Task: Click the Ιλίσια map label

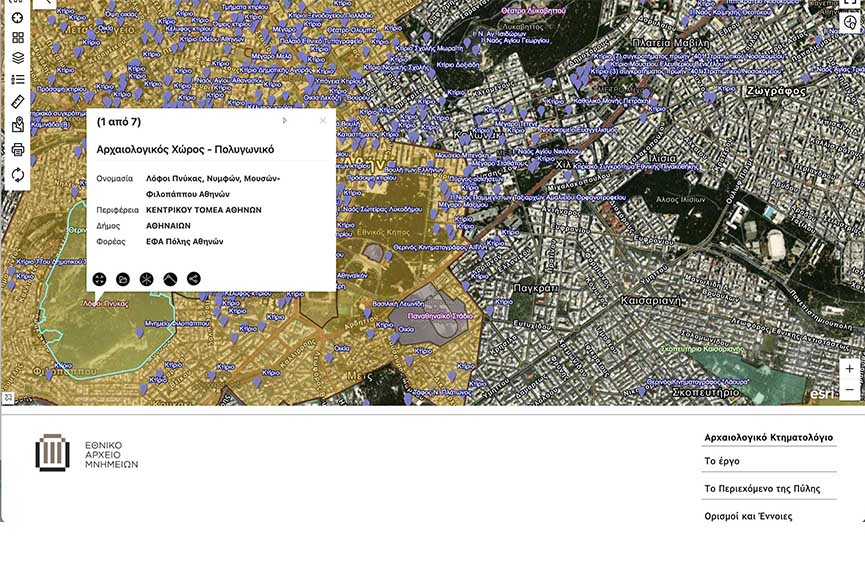Action: 661,158
